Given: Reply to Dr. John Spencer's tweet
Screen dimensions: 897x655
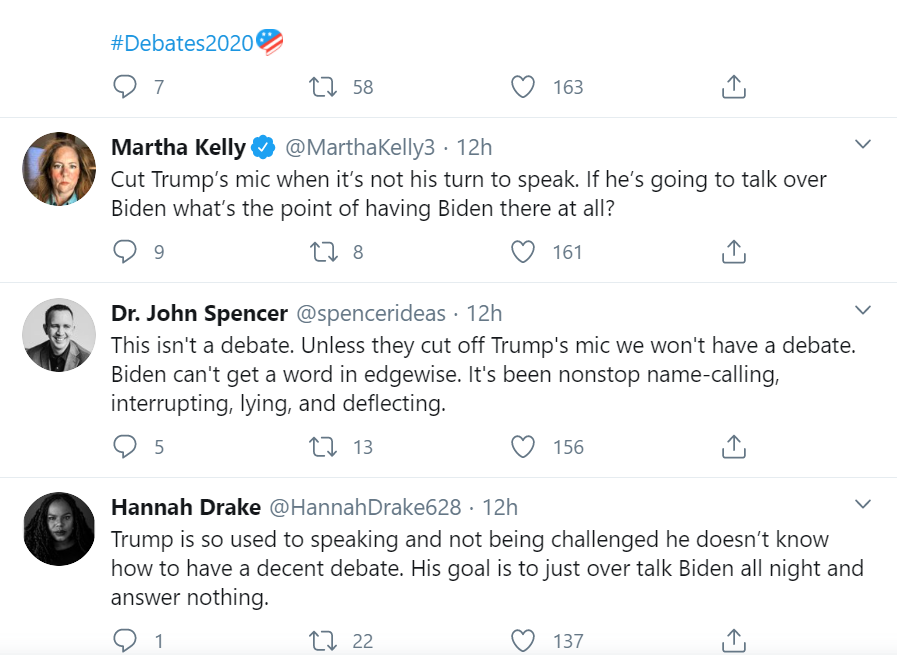Looking at the screenshot, I should coord(124,446).
